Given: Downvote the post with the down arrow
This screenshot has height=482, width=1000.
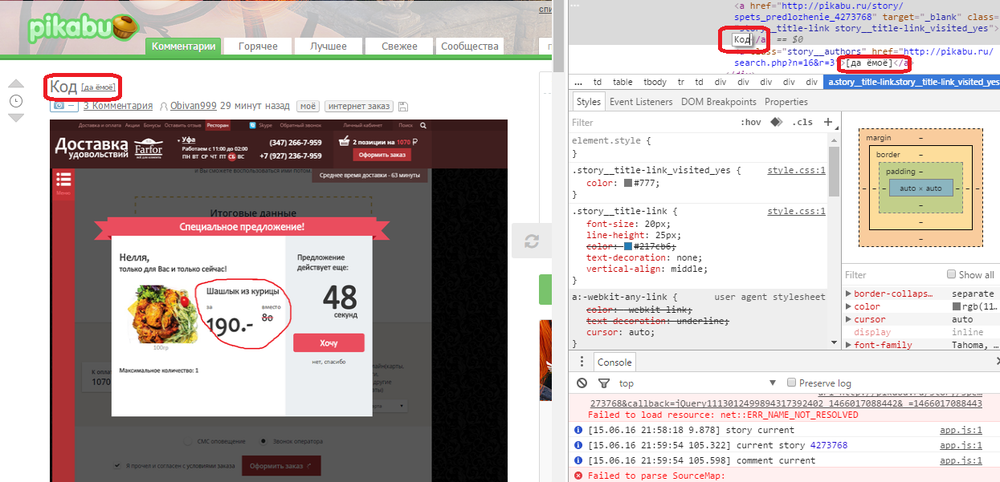Looking at the screenshot, I should coord(16,117).
